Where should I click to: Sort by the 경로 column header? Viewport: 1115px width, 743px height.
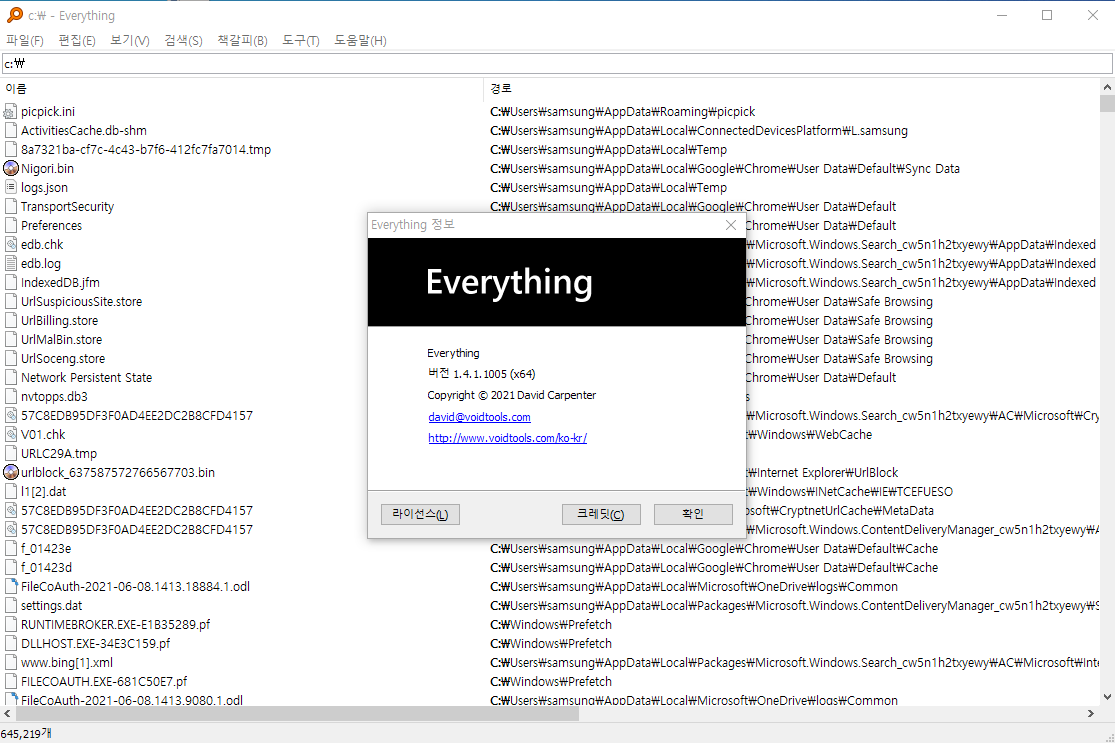point(791,89)
